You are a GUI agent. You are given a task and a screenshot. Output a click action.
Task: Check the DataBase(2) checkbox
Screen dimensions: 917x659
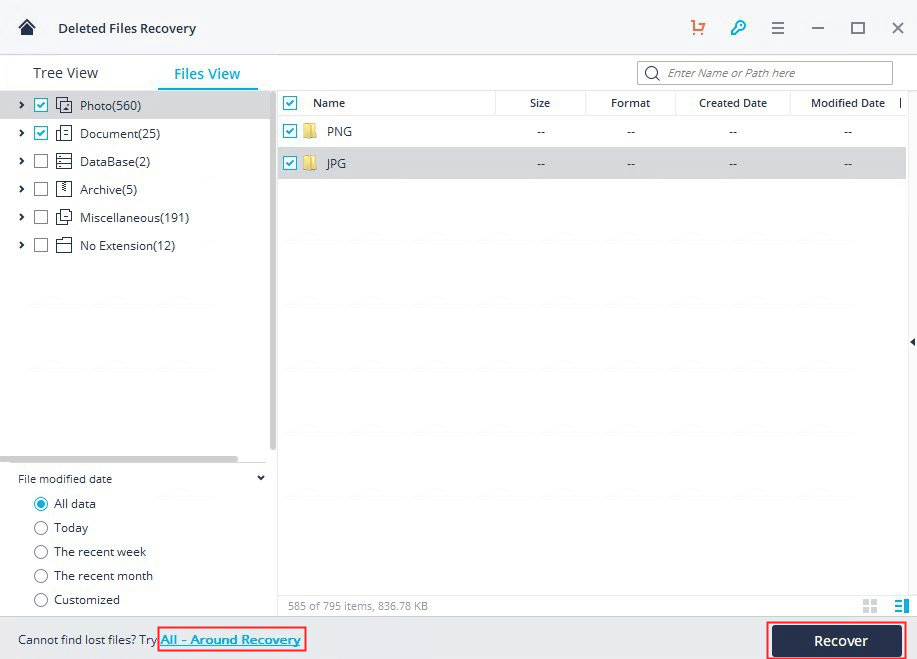(41, 161)
